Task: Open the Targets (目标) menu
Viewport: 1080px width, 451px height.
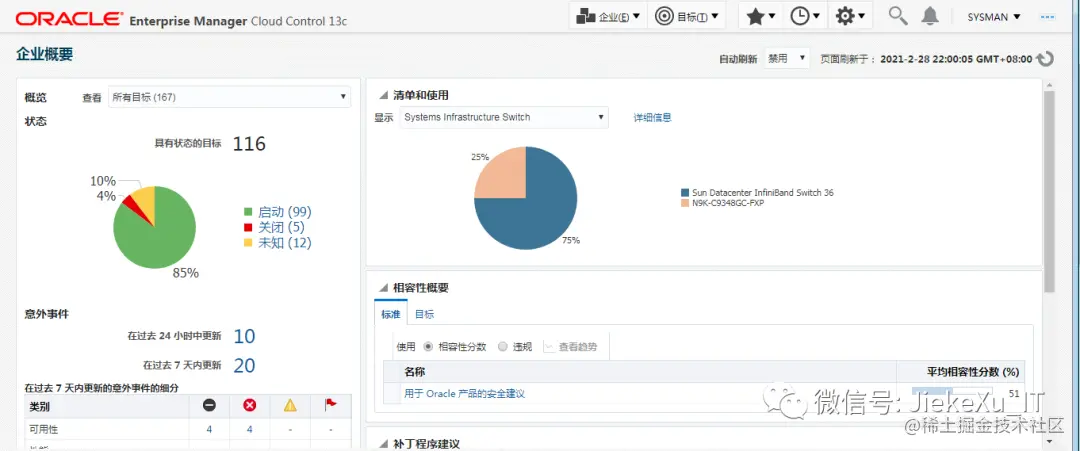Action: pyautogui.click(x=687, y=17)
